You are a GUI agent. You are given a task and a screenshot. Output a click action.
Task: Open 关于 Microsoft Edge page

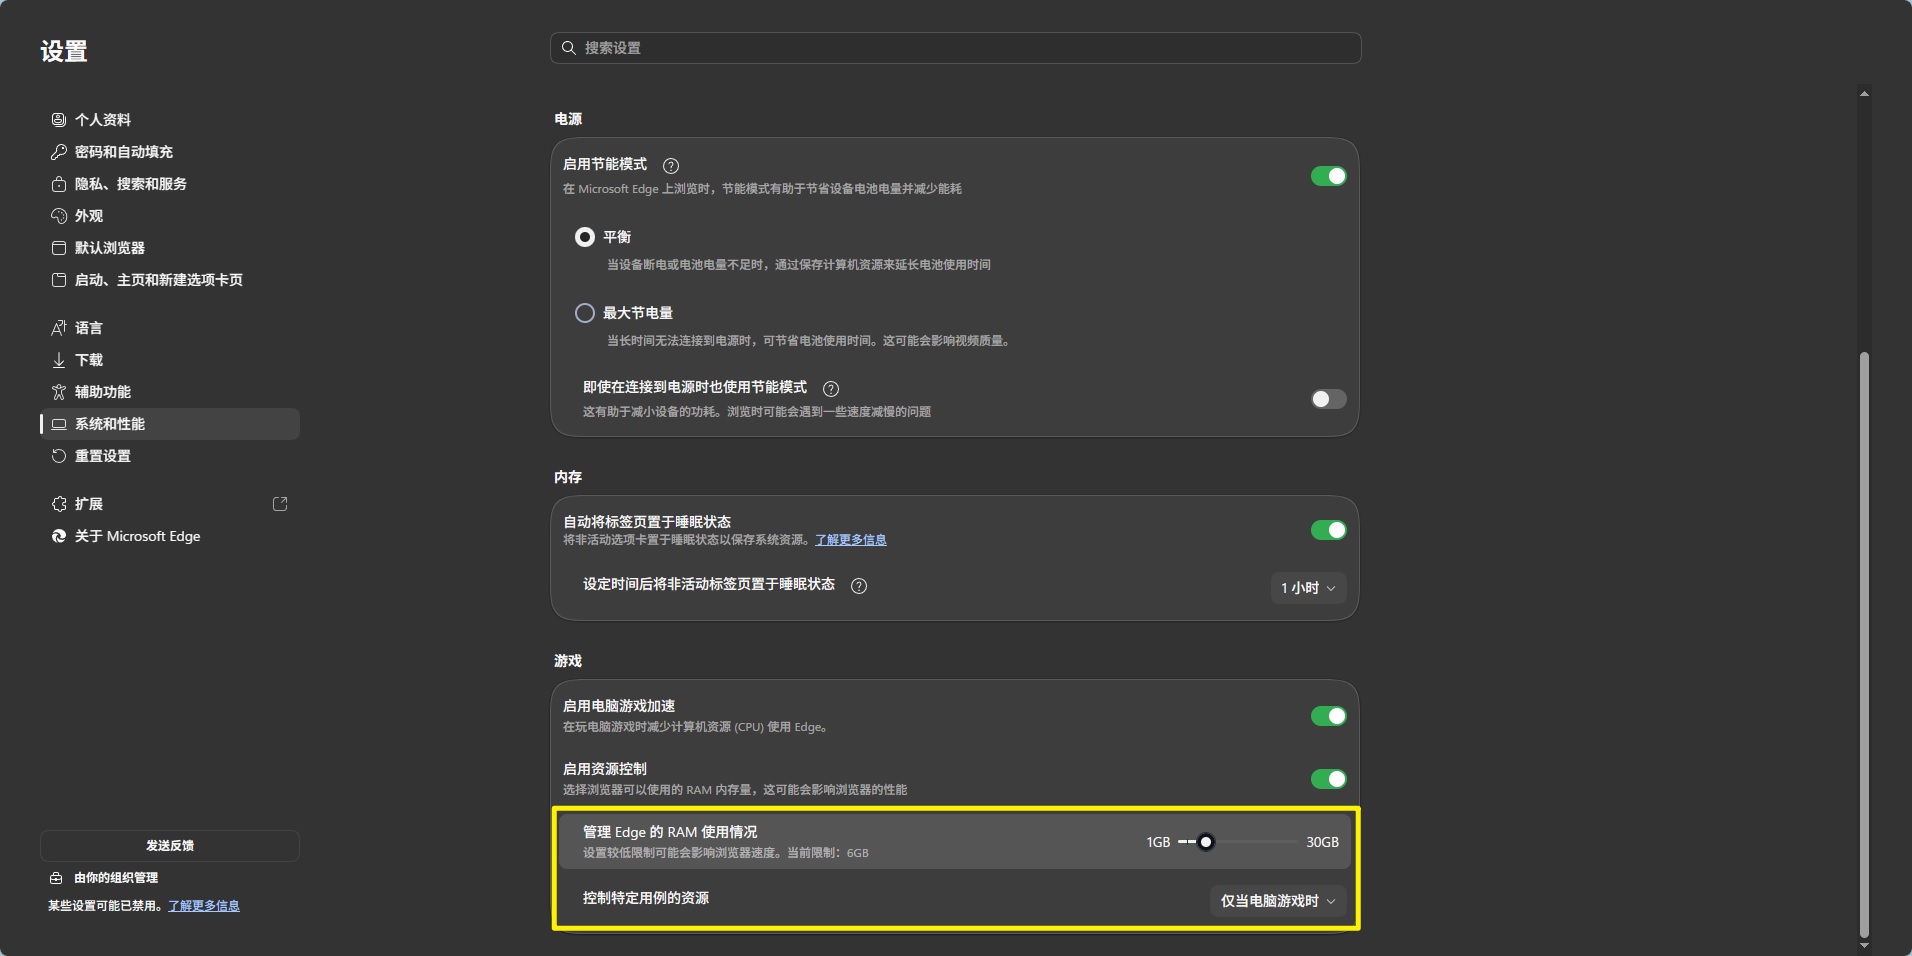[x=170, y=536]
